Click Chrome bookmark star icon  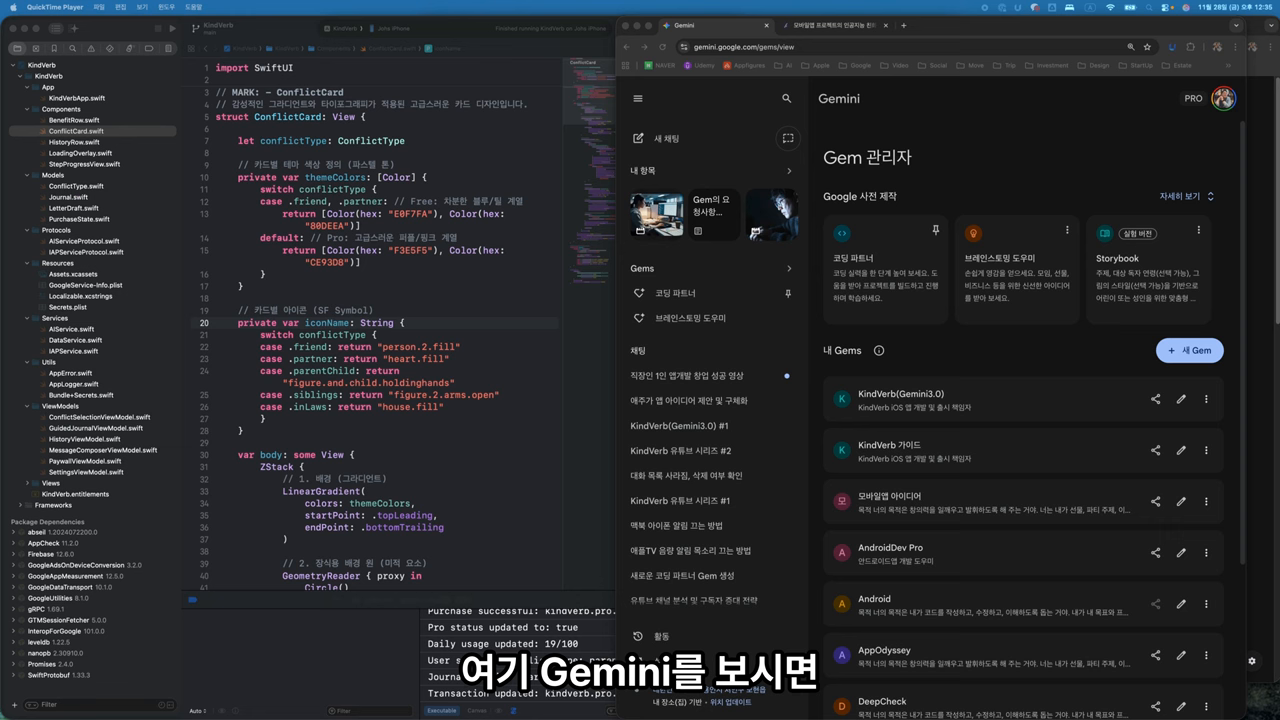coord(1147,47)
